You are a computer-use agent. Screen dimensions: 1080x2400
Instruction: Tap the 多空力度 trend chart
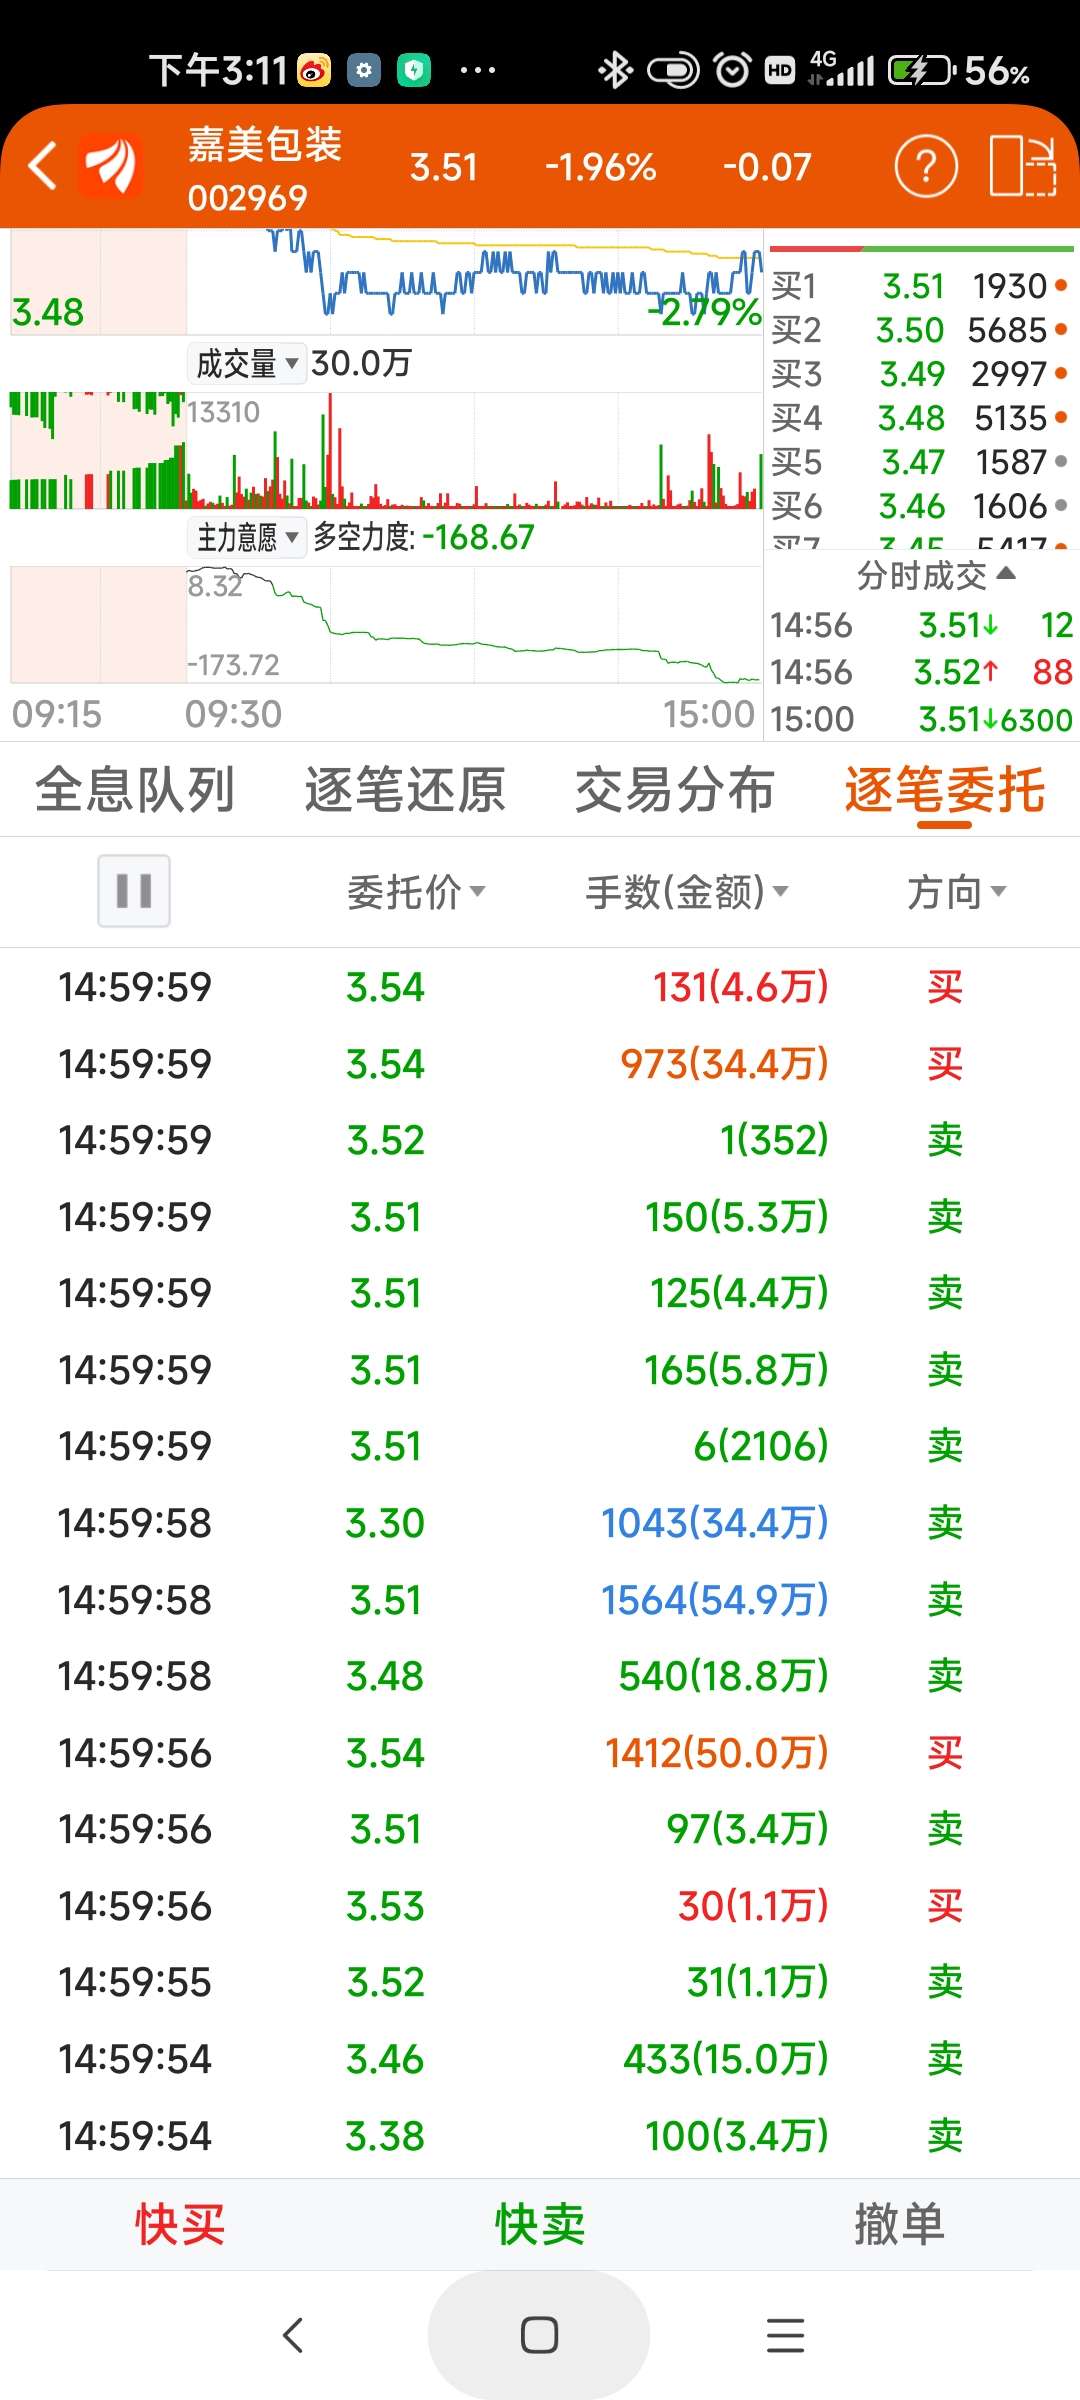(386, 625)
